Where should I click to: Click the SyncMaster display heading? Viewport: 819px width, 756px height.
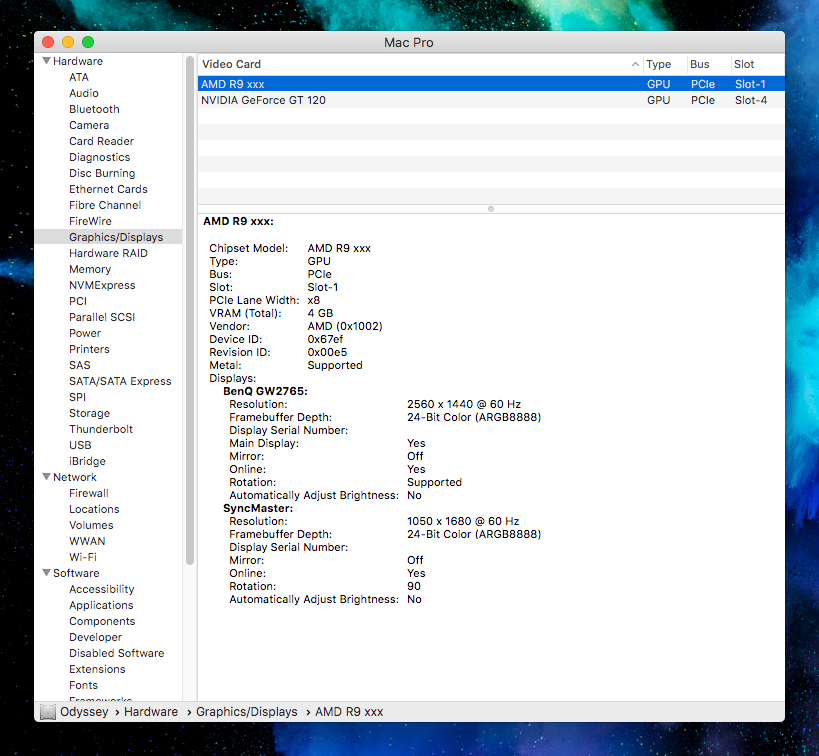(x=258, y=508)
